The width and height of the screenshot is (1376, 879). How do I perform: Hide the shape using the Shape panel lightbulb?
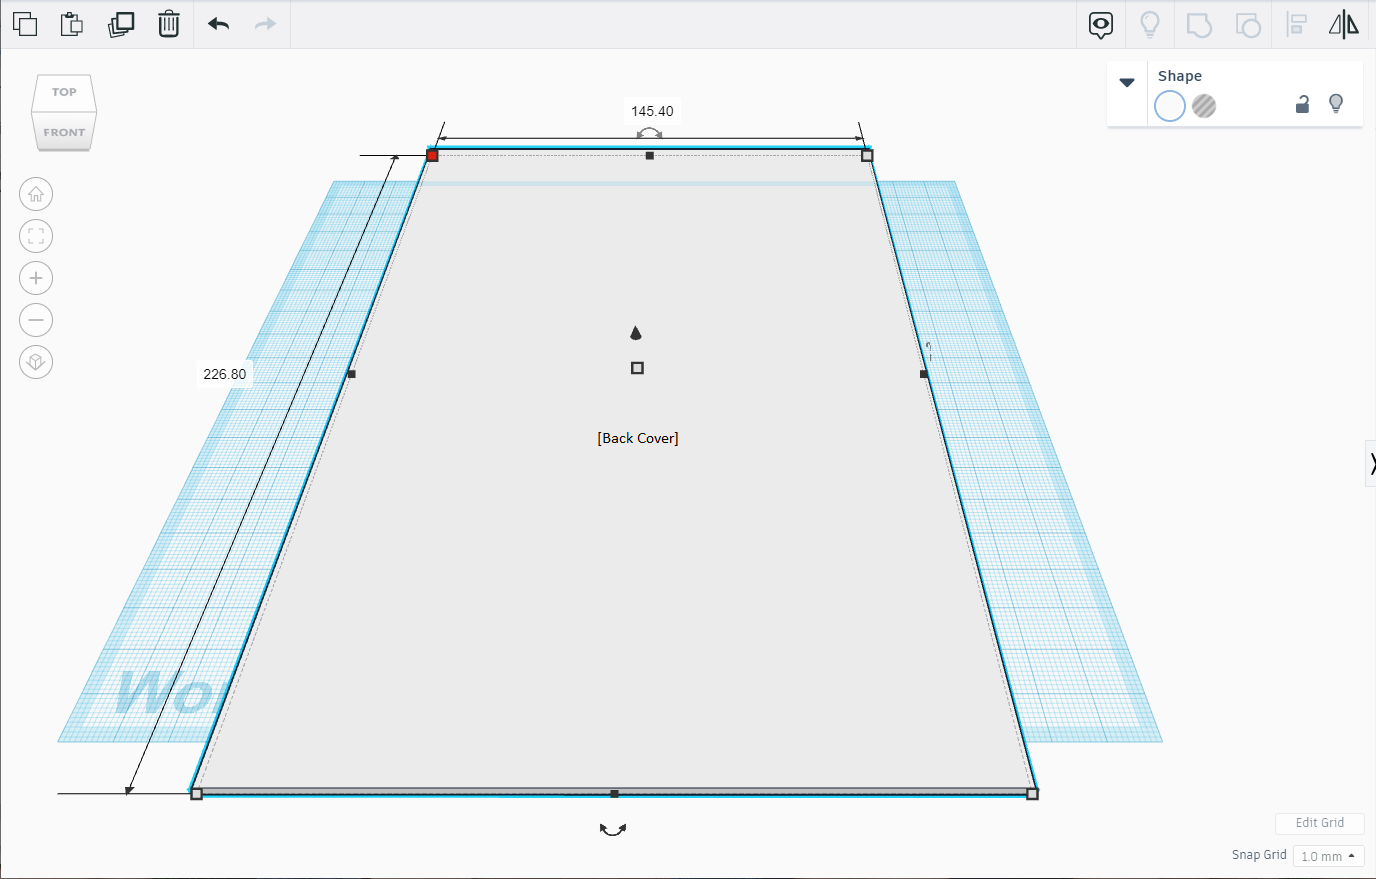[1336, 104]
